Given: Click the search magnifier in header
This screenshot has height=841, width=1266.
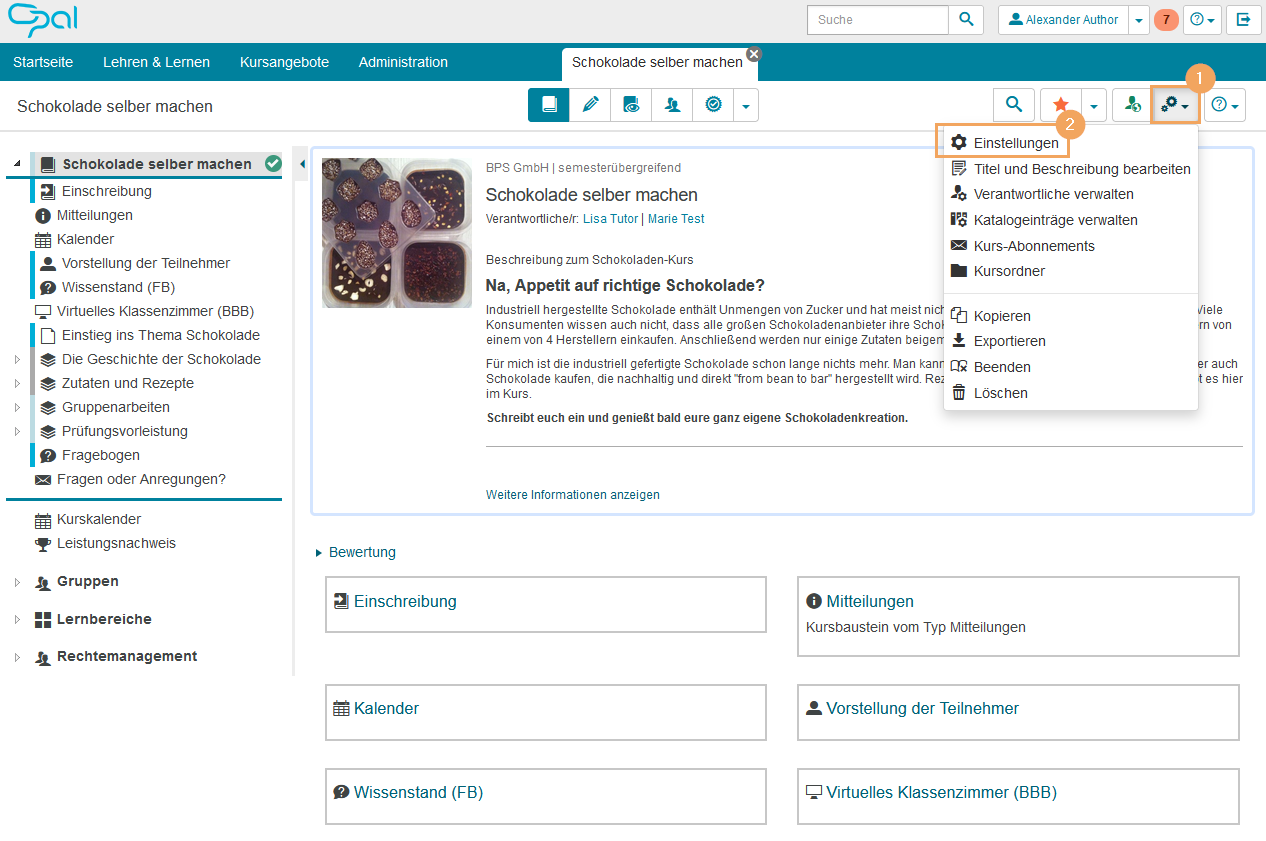Looking at the screenshot, I should pyautogui.click(x=965, y=19).
